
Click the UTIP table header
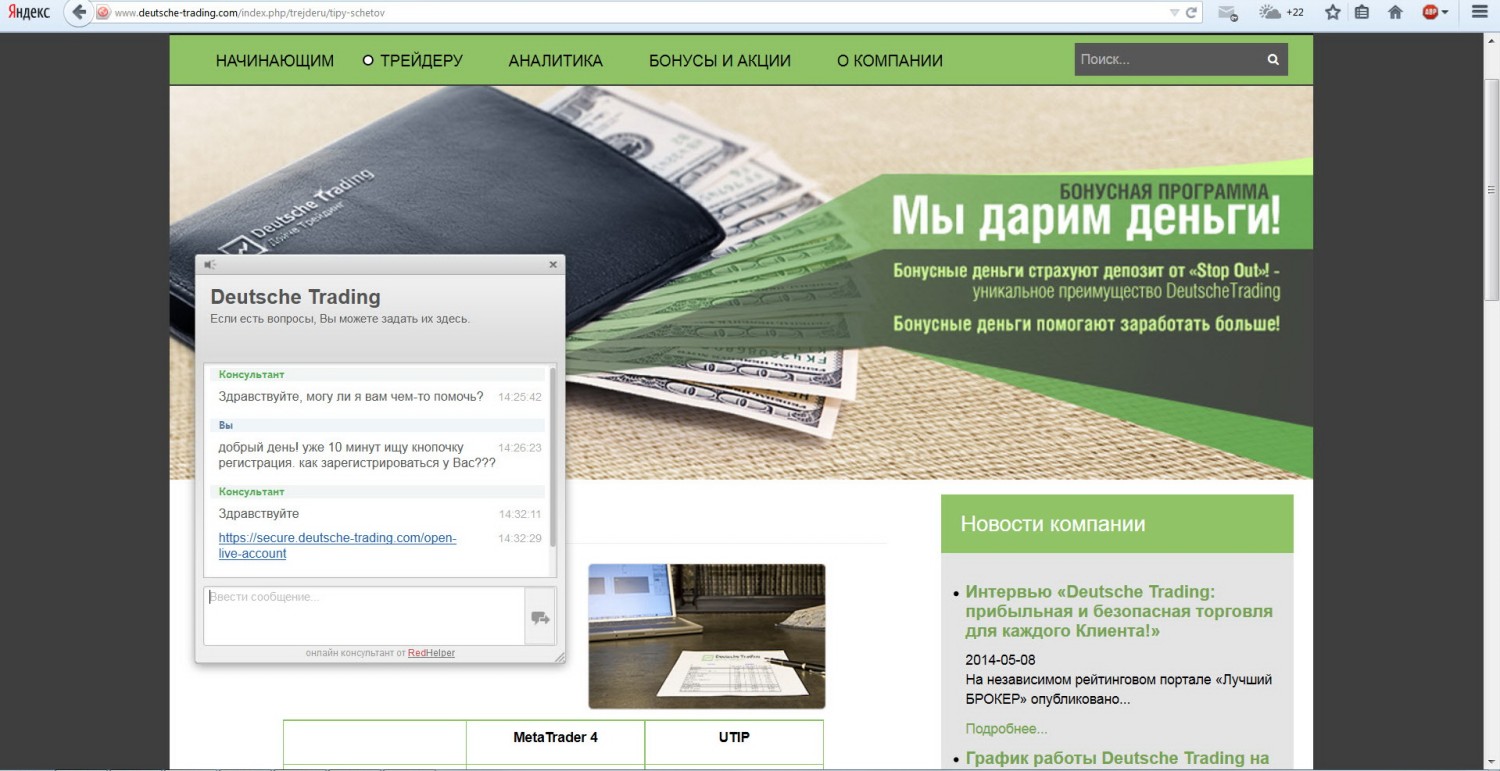733,737
